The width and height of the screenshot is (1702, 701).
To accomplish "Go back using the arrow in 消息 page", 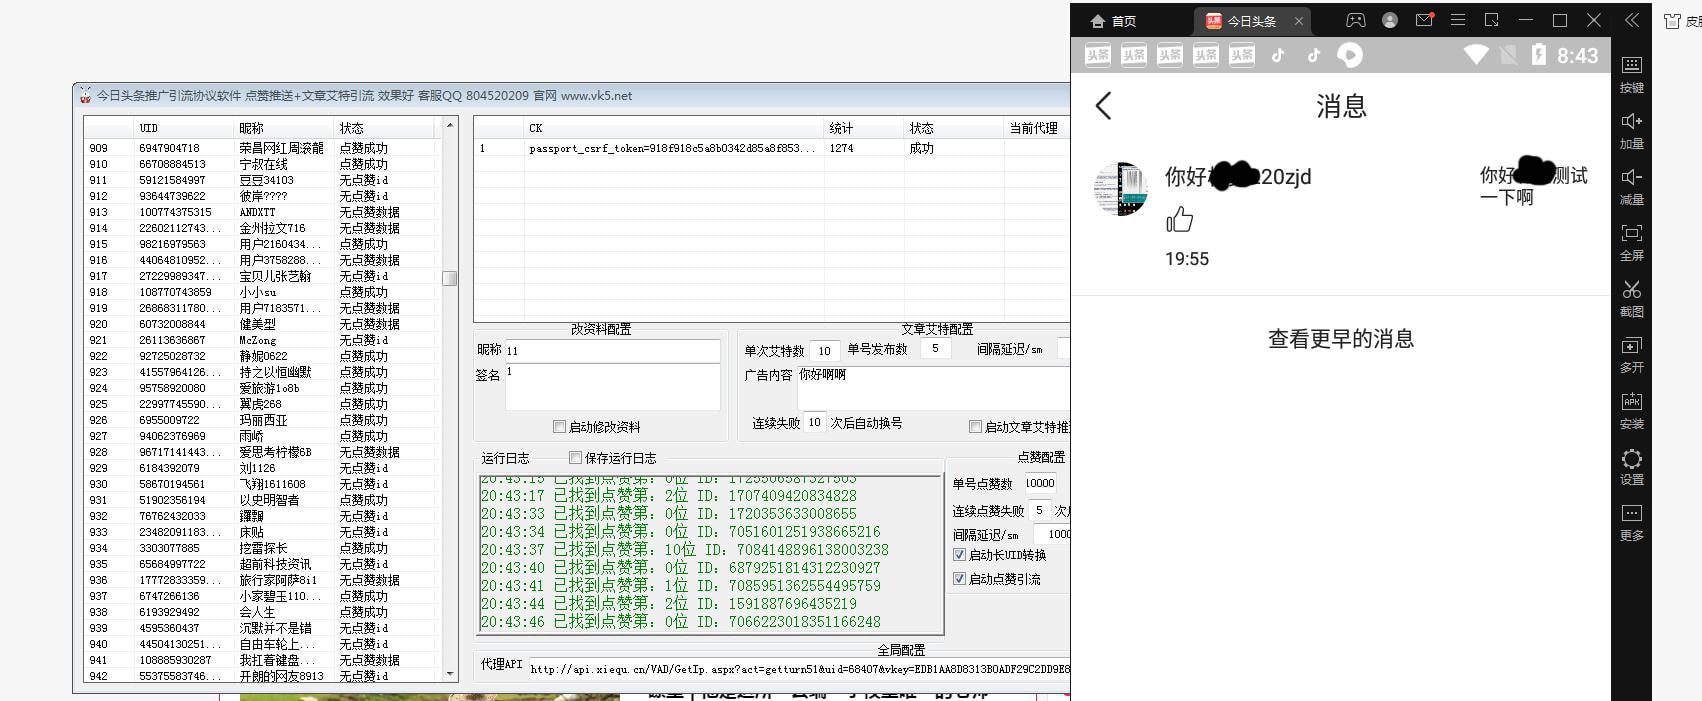I will (1104, 106).
